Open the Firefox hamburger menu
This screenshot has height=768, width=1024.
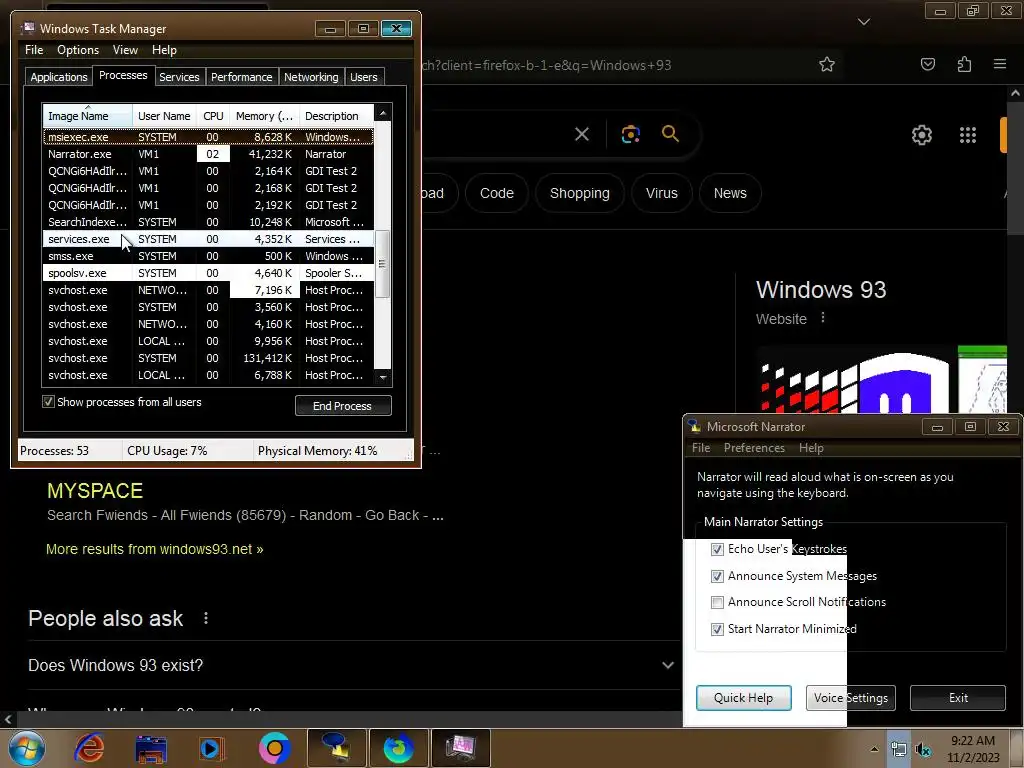point(1000,64)
